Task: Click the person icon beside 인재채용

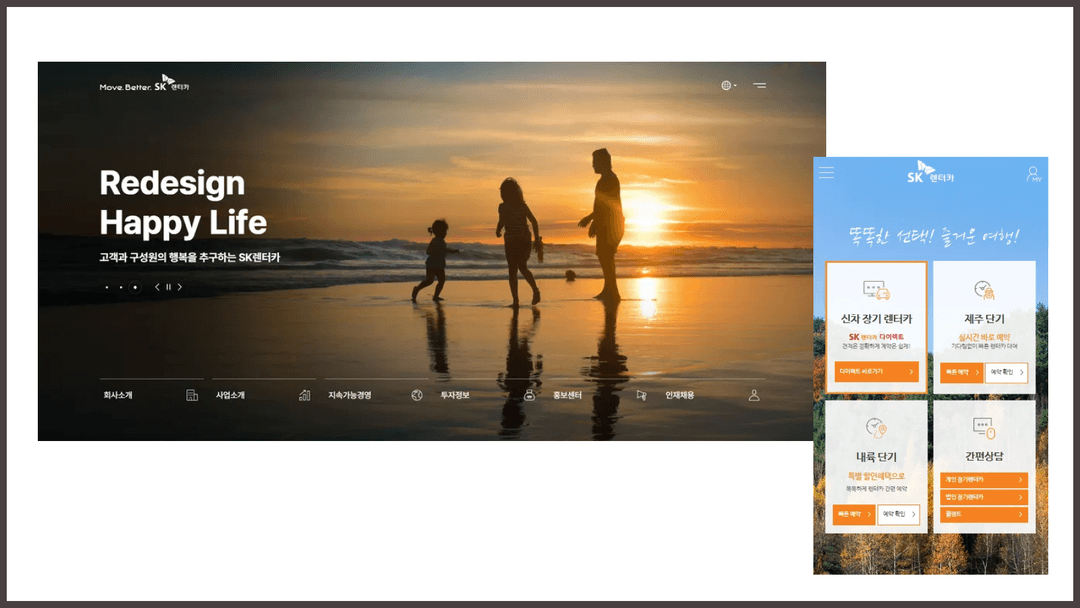Action: tap(754, 395)
